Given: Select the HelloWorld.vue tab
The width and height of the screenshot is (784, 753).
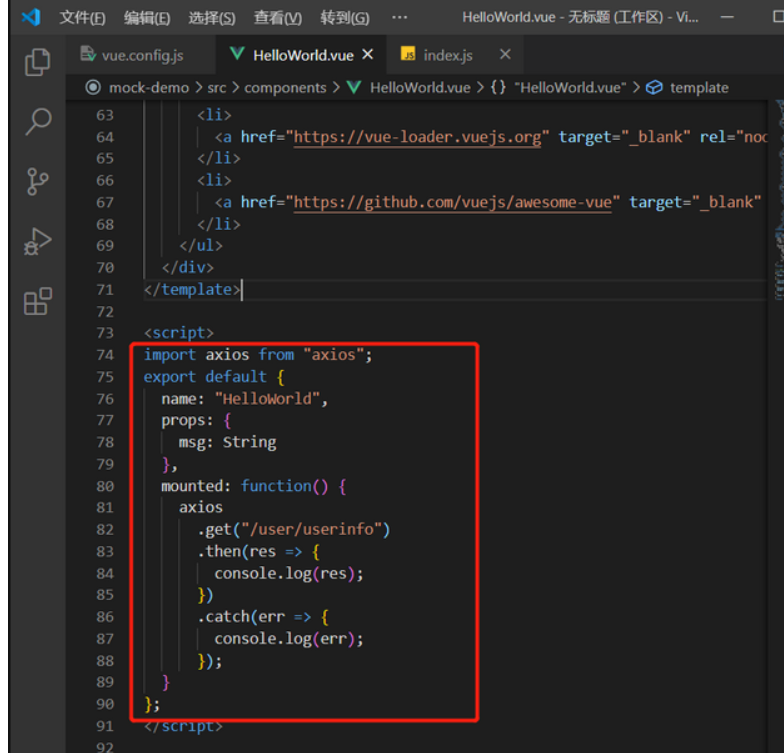Looking at the screenshot, I should tap(302, 55).
